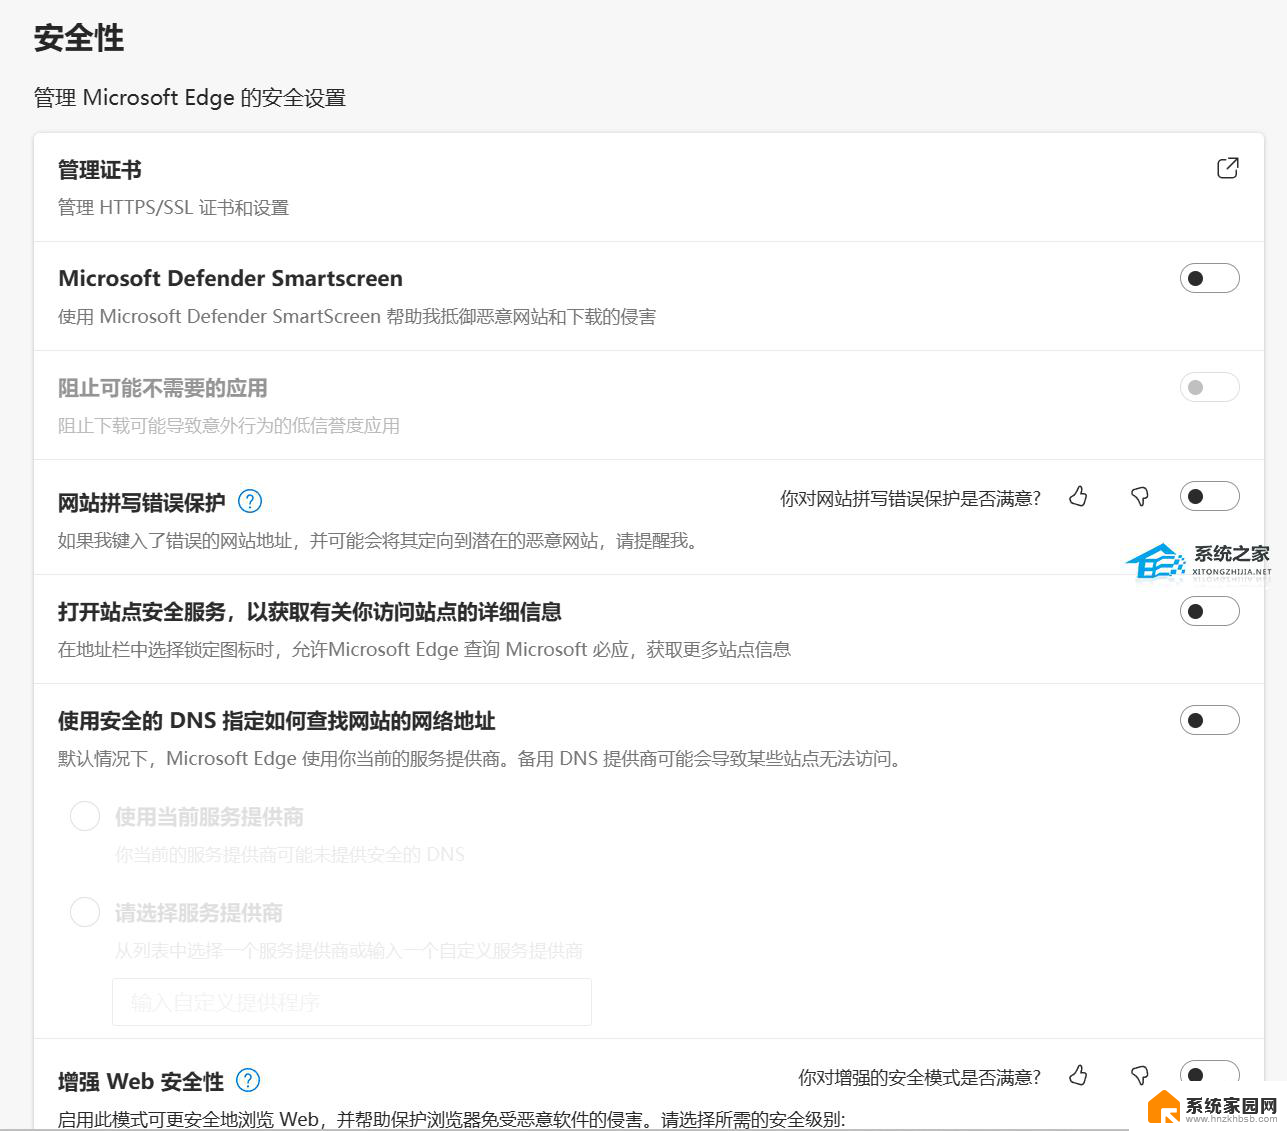Image resolution: width=1287 pixels, height=1131 pixels.
Task: Click help icon next to 增强 Web 安全性
Action: [x=248, y=1080]
